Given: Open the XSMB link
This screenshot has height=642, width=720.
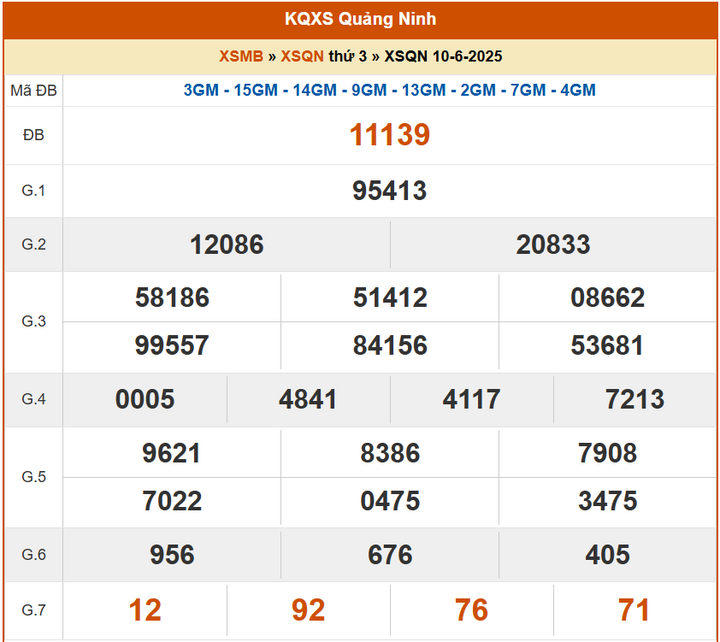Looking at the screenshot, I should tap(241, 56).
